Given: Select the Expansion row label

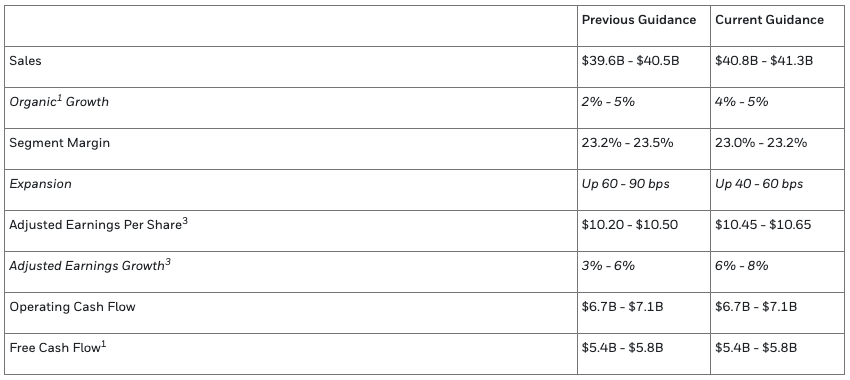Looking at the screenshot, I should [40, 184].
